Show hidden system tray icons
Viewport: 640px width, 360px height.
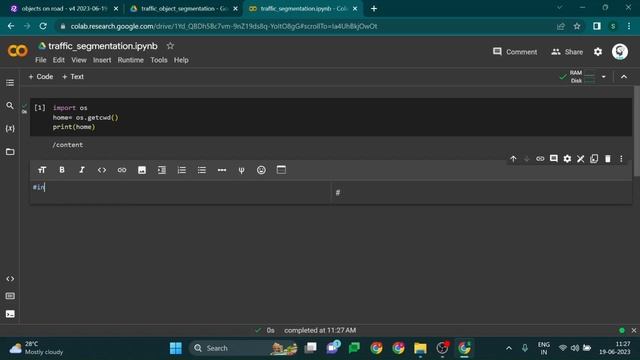[509, 348]
